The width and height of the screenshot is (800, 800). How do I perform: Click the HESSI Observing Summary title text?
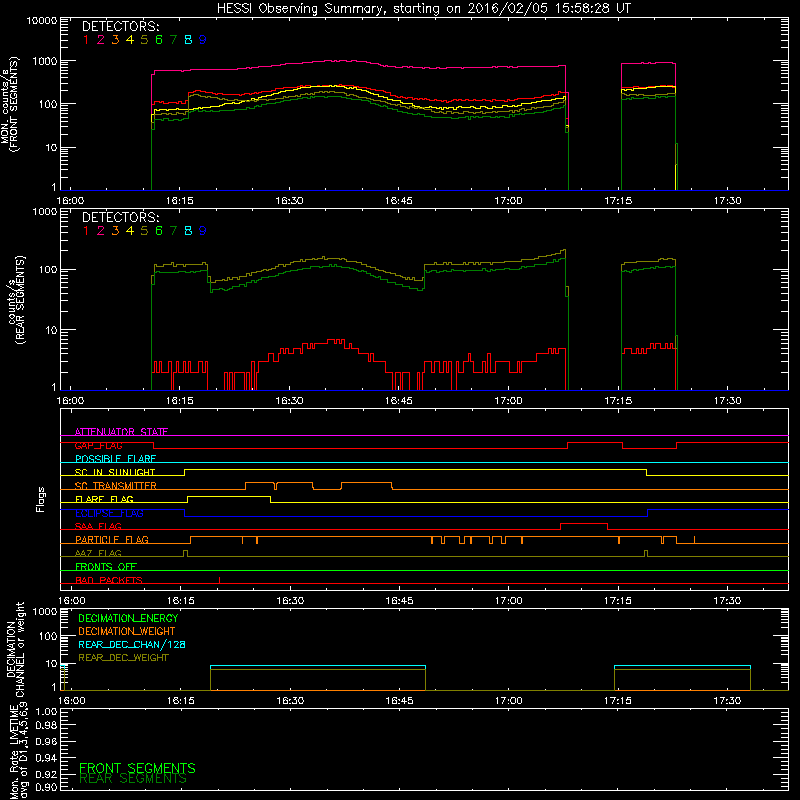423,8
